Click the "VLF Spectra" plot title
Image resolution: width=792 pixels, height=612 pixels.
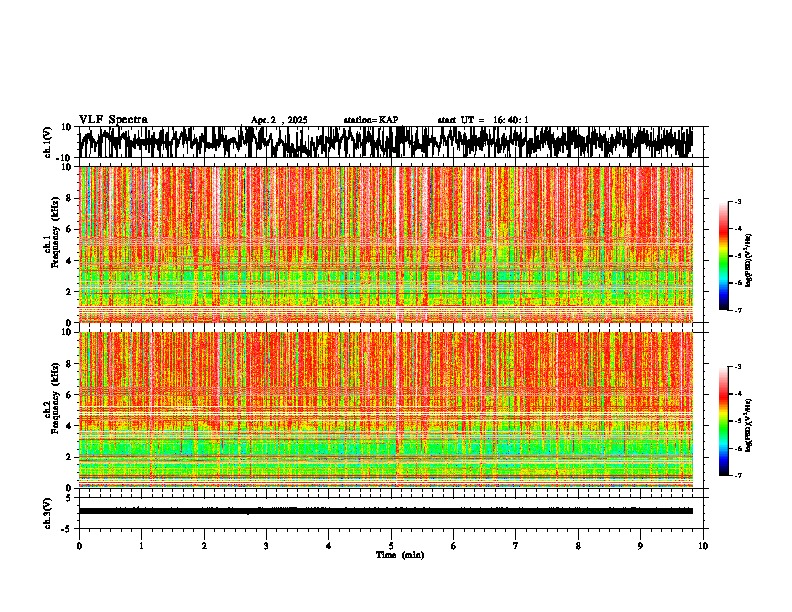[x=113, y=120]
